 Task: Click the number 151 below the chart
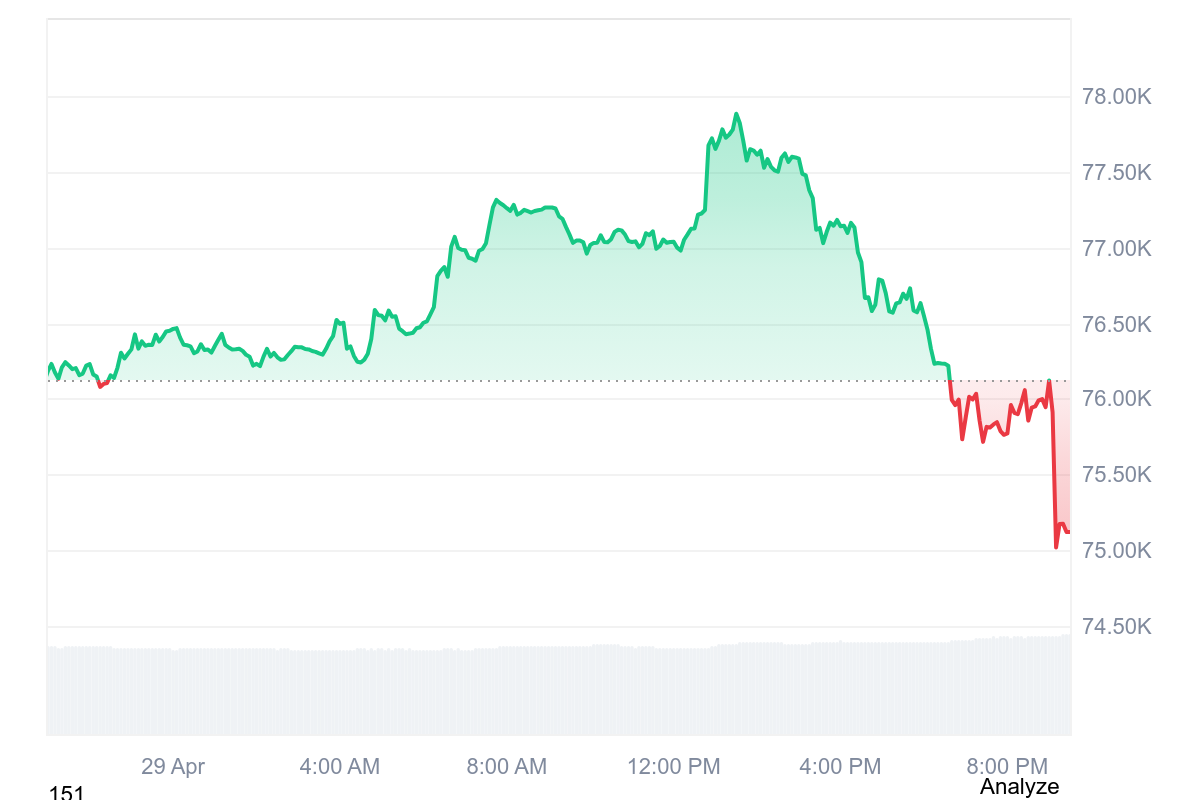(66, 793)
